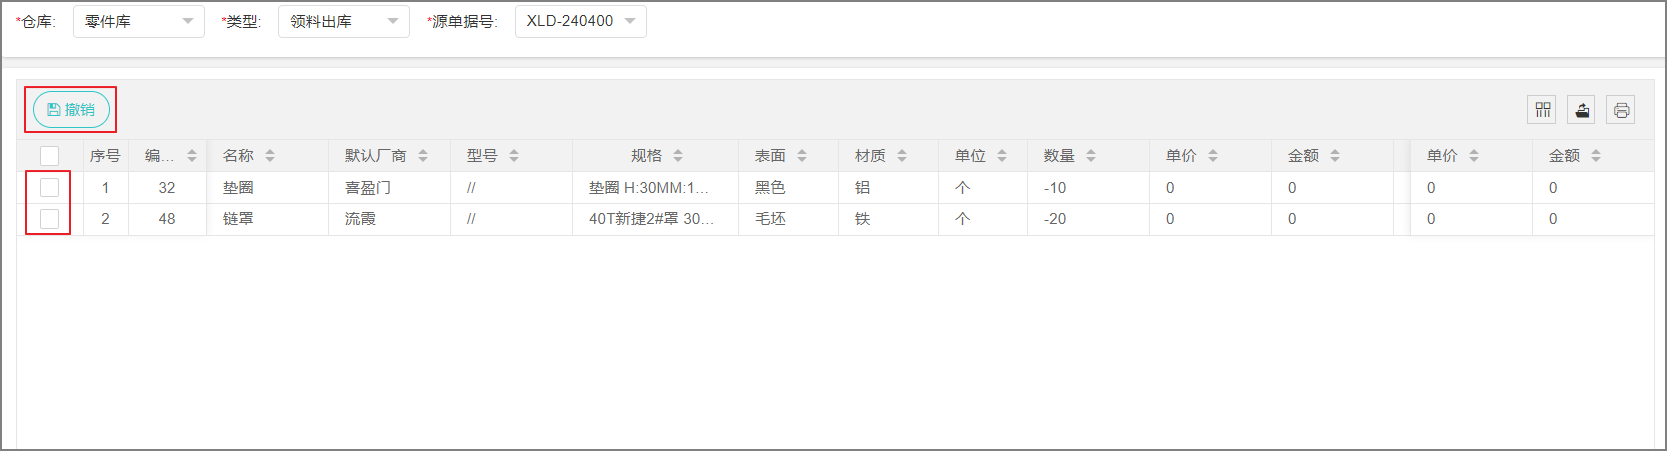Sort by 默认厂商 column arrows

[x=423, y=156]
